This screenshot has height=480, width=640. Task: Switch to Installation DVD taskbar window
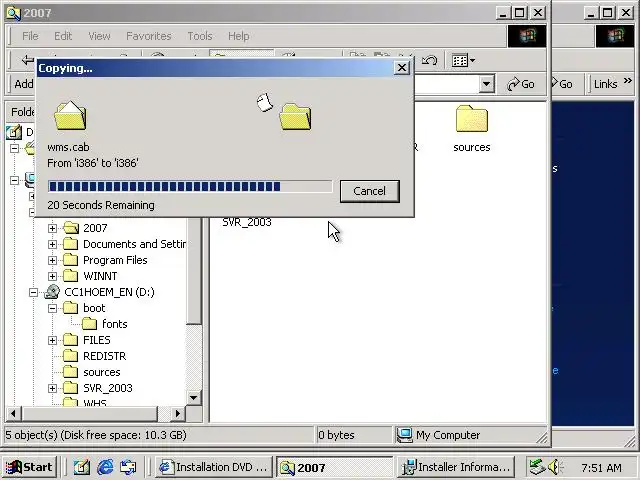214,467
